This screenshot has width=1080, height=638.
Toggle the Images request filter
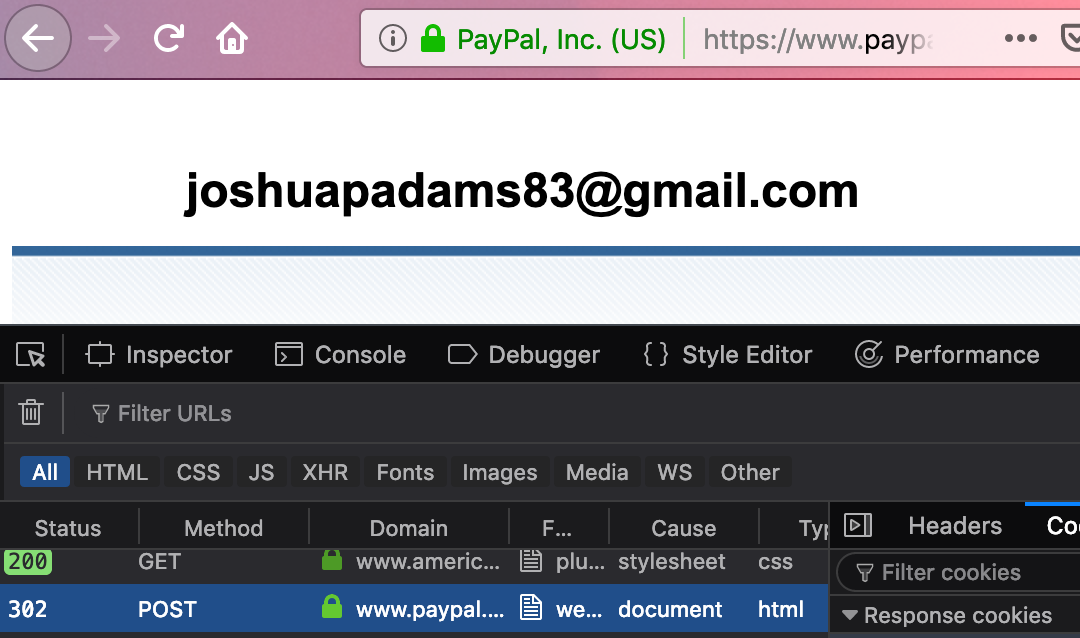(499, 472)
